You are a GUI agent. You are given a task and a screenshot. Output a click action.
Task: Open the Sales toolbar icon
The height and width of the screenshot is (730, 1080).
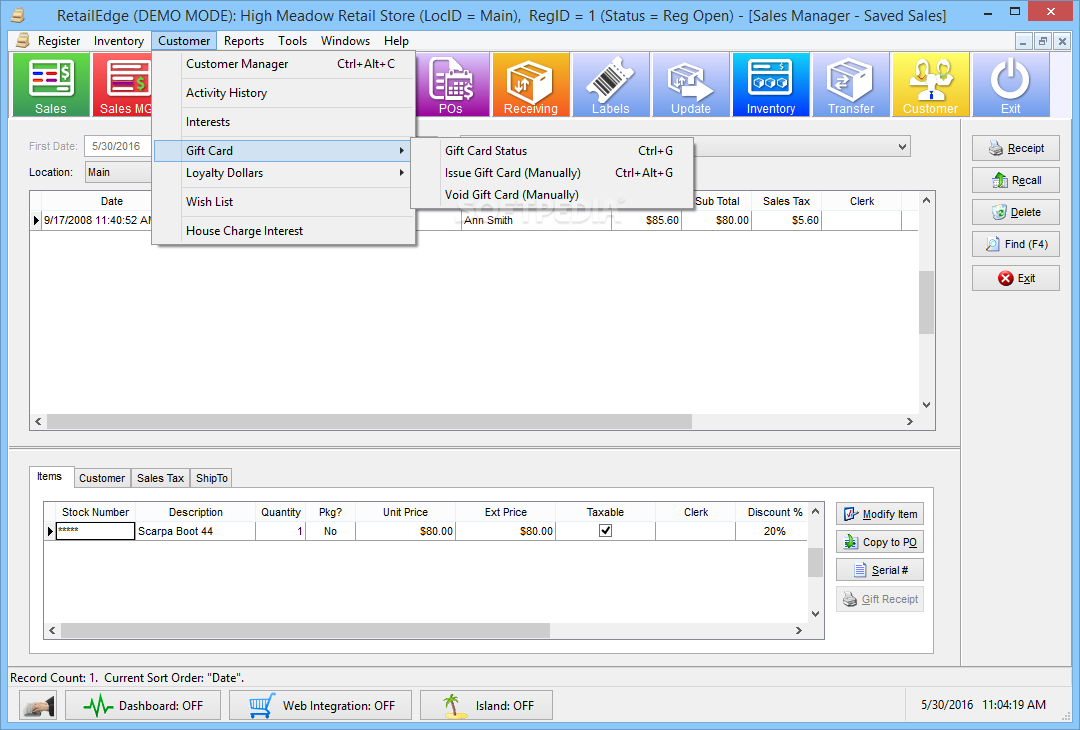51,85
